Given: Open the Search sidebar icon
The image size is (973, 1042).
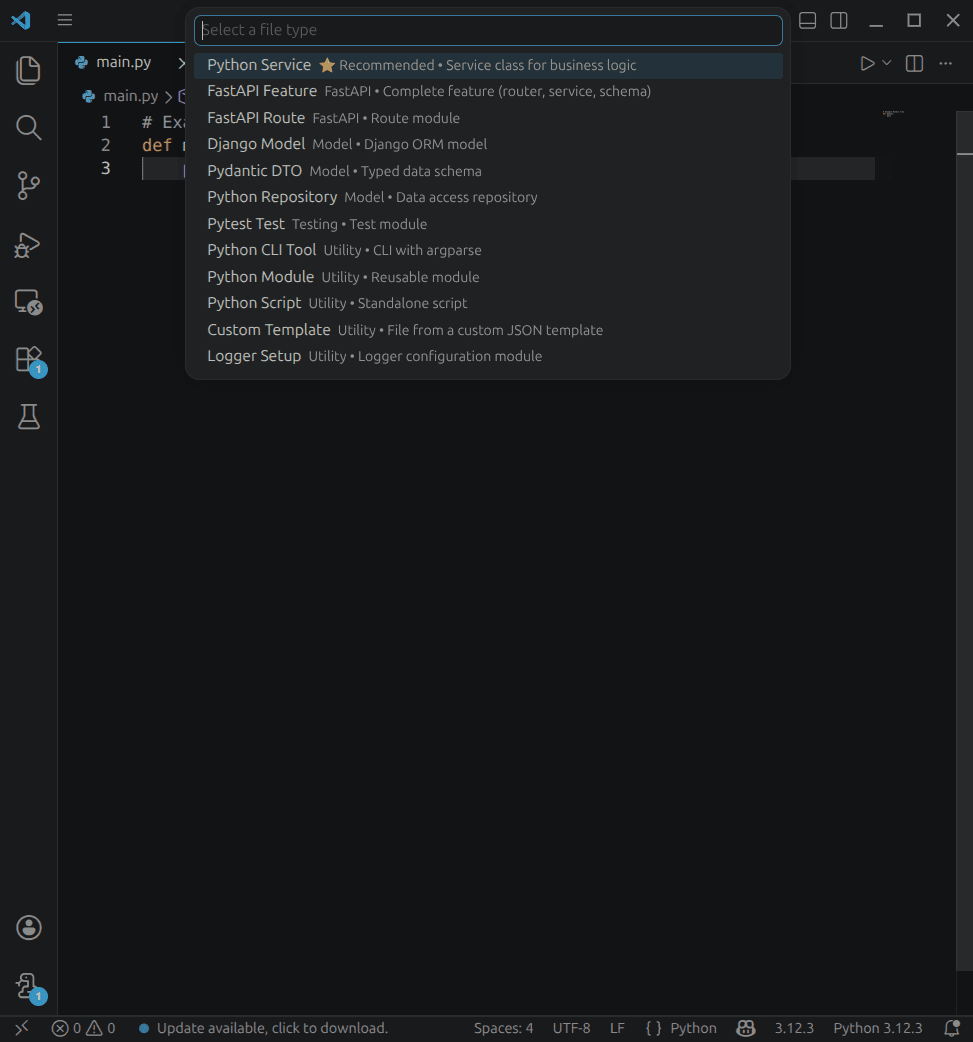Looking at the screenshot, I should coord(28,127).
